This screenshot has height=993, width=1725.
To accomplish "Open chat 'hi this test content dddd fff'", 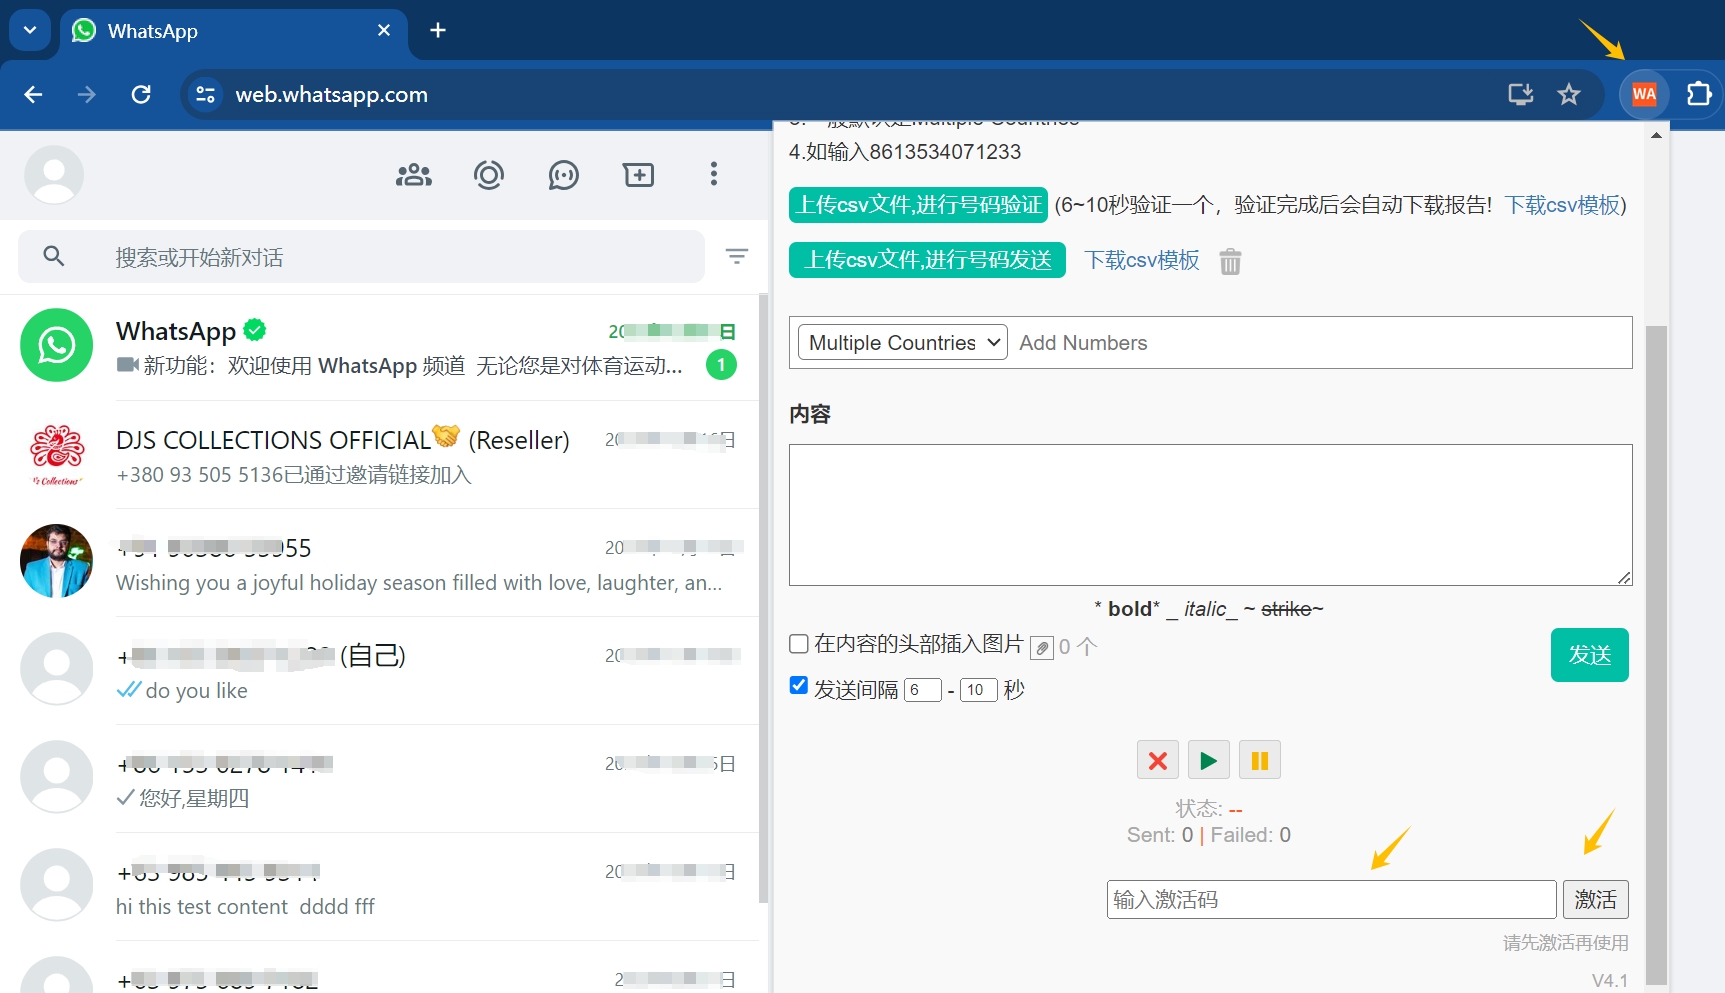I will point(380,887).
